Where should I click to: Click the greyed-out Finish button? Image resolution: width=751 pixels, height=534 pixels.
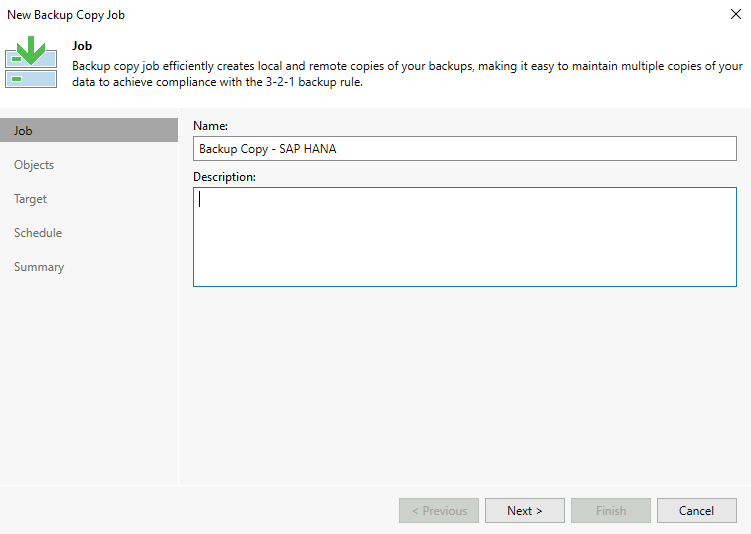click(610, 510)
